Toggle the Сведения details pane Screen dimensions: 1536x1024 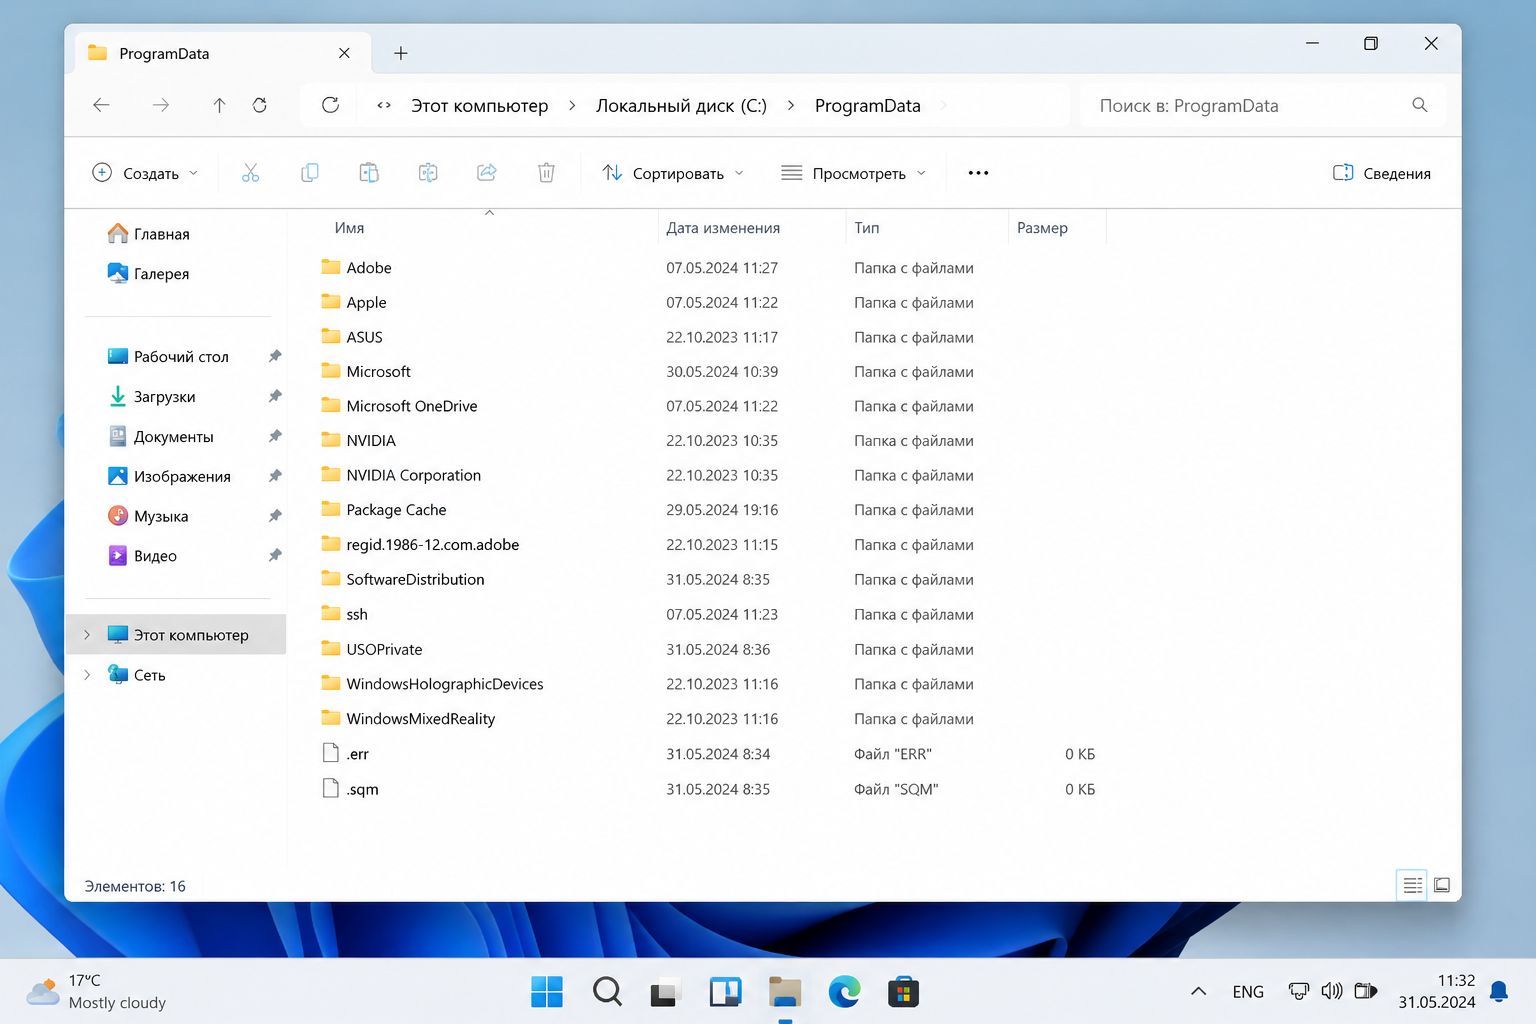(1382, 173)
